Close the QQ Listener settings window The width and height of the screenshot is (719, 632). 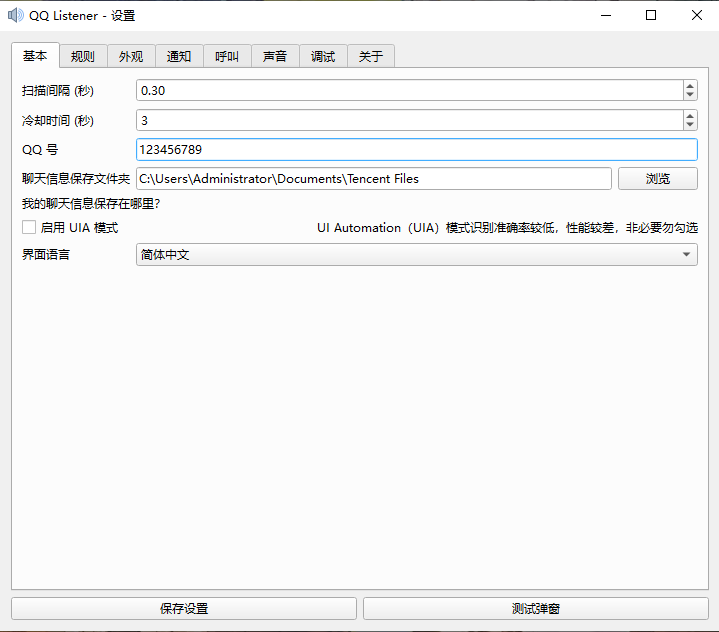(x=697, y=16)
